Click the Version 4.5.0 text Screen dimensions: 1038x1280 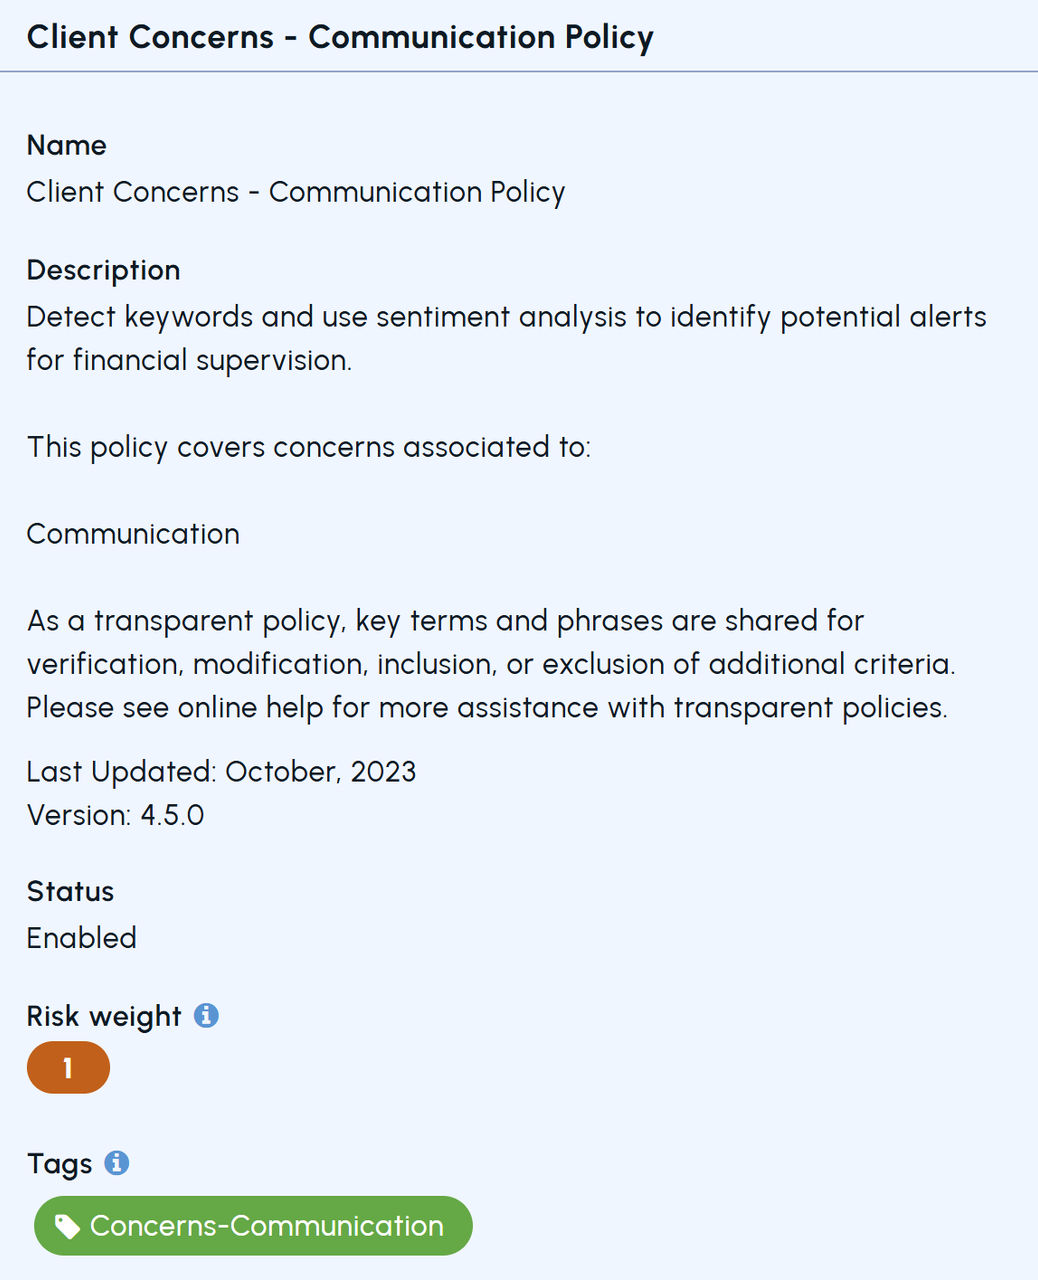[x=115, y=815]
